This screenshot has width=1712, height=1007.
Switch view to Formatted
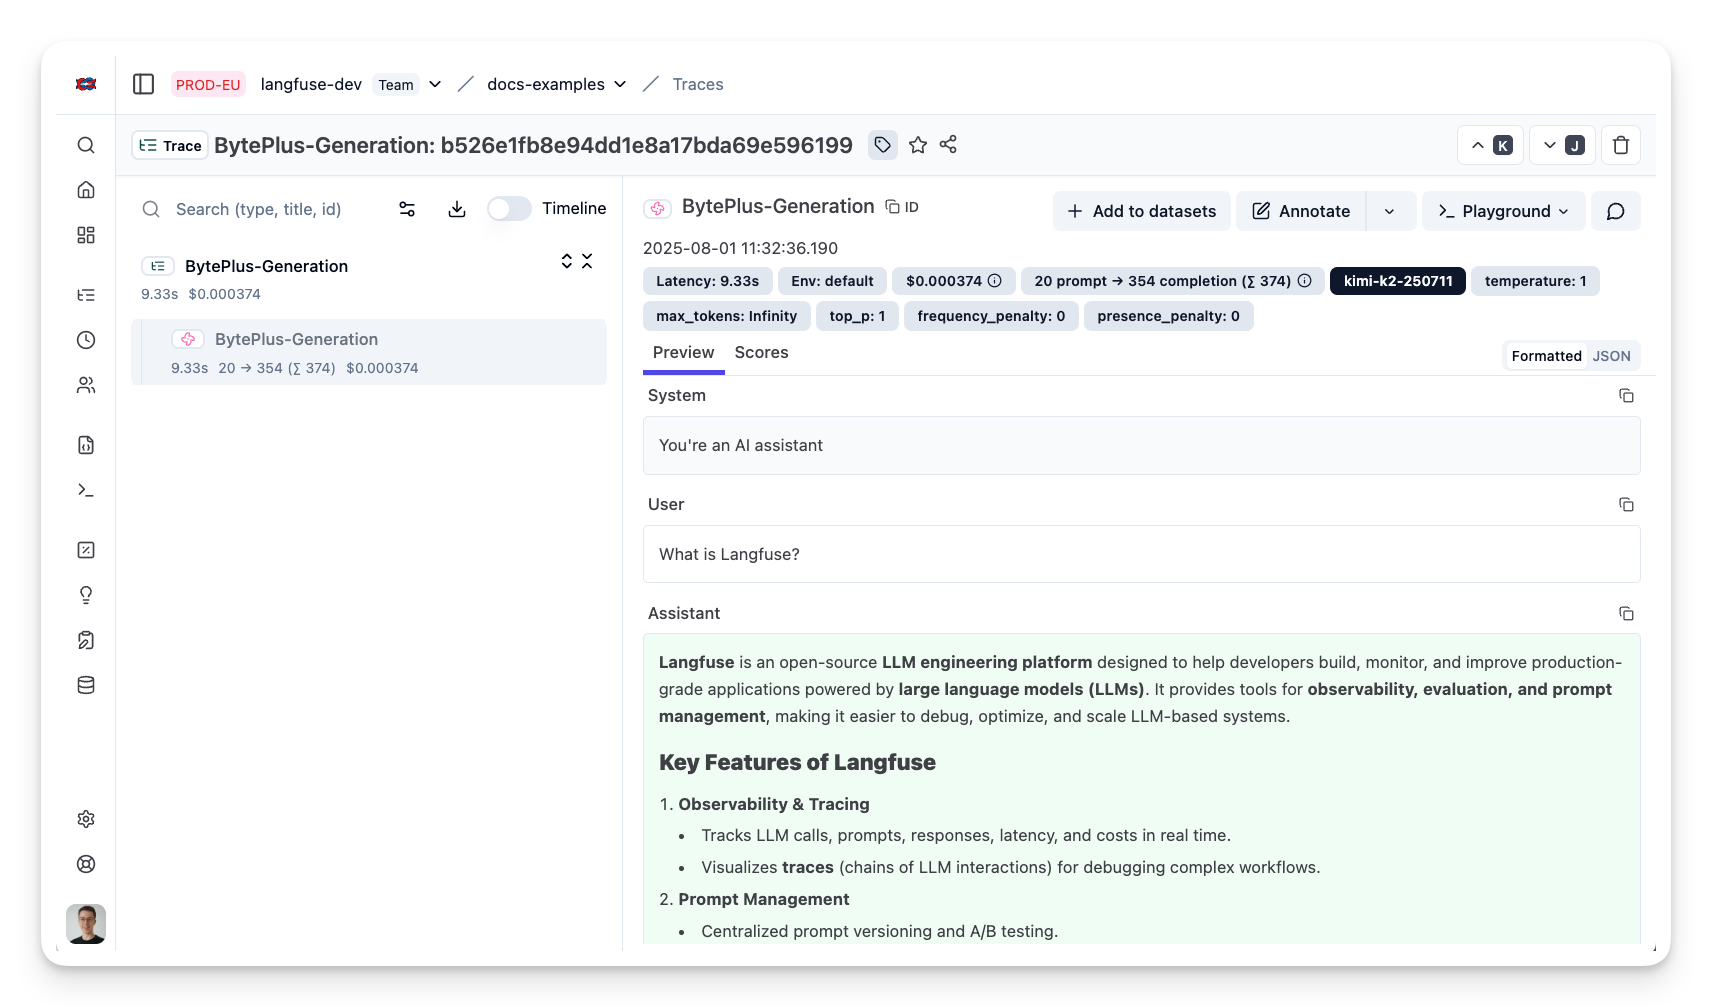[1546, 356]
